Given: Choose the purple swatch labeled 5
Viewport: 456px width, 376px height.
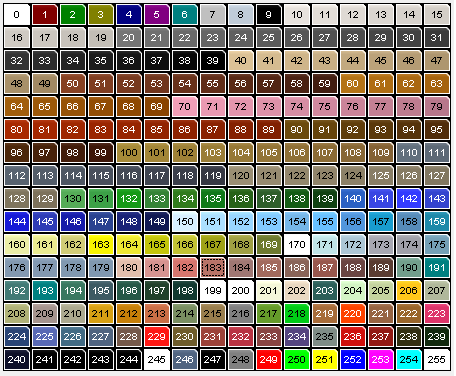Looking at the screenshot, I should click(157, 15).
